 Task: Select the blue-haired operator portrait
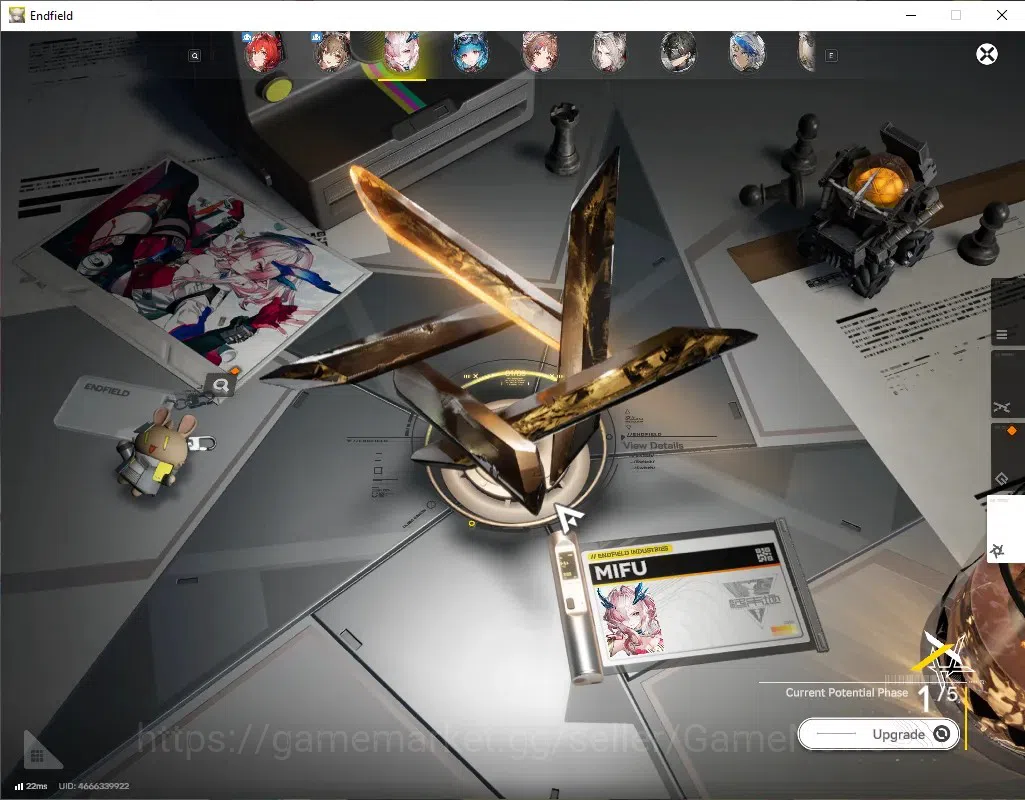coord(471,52)
